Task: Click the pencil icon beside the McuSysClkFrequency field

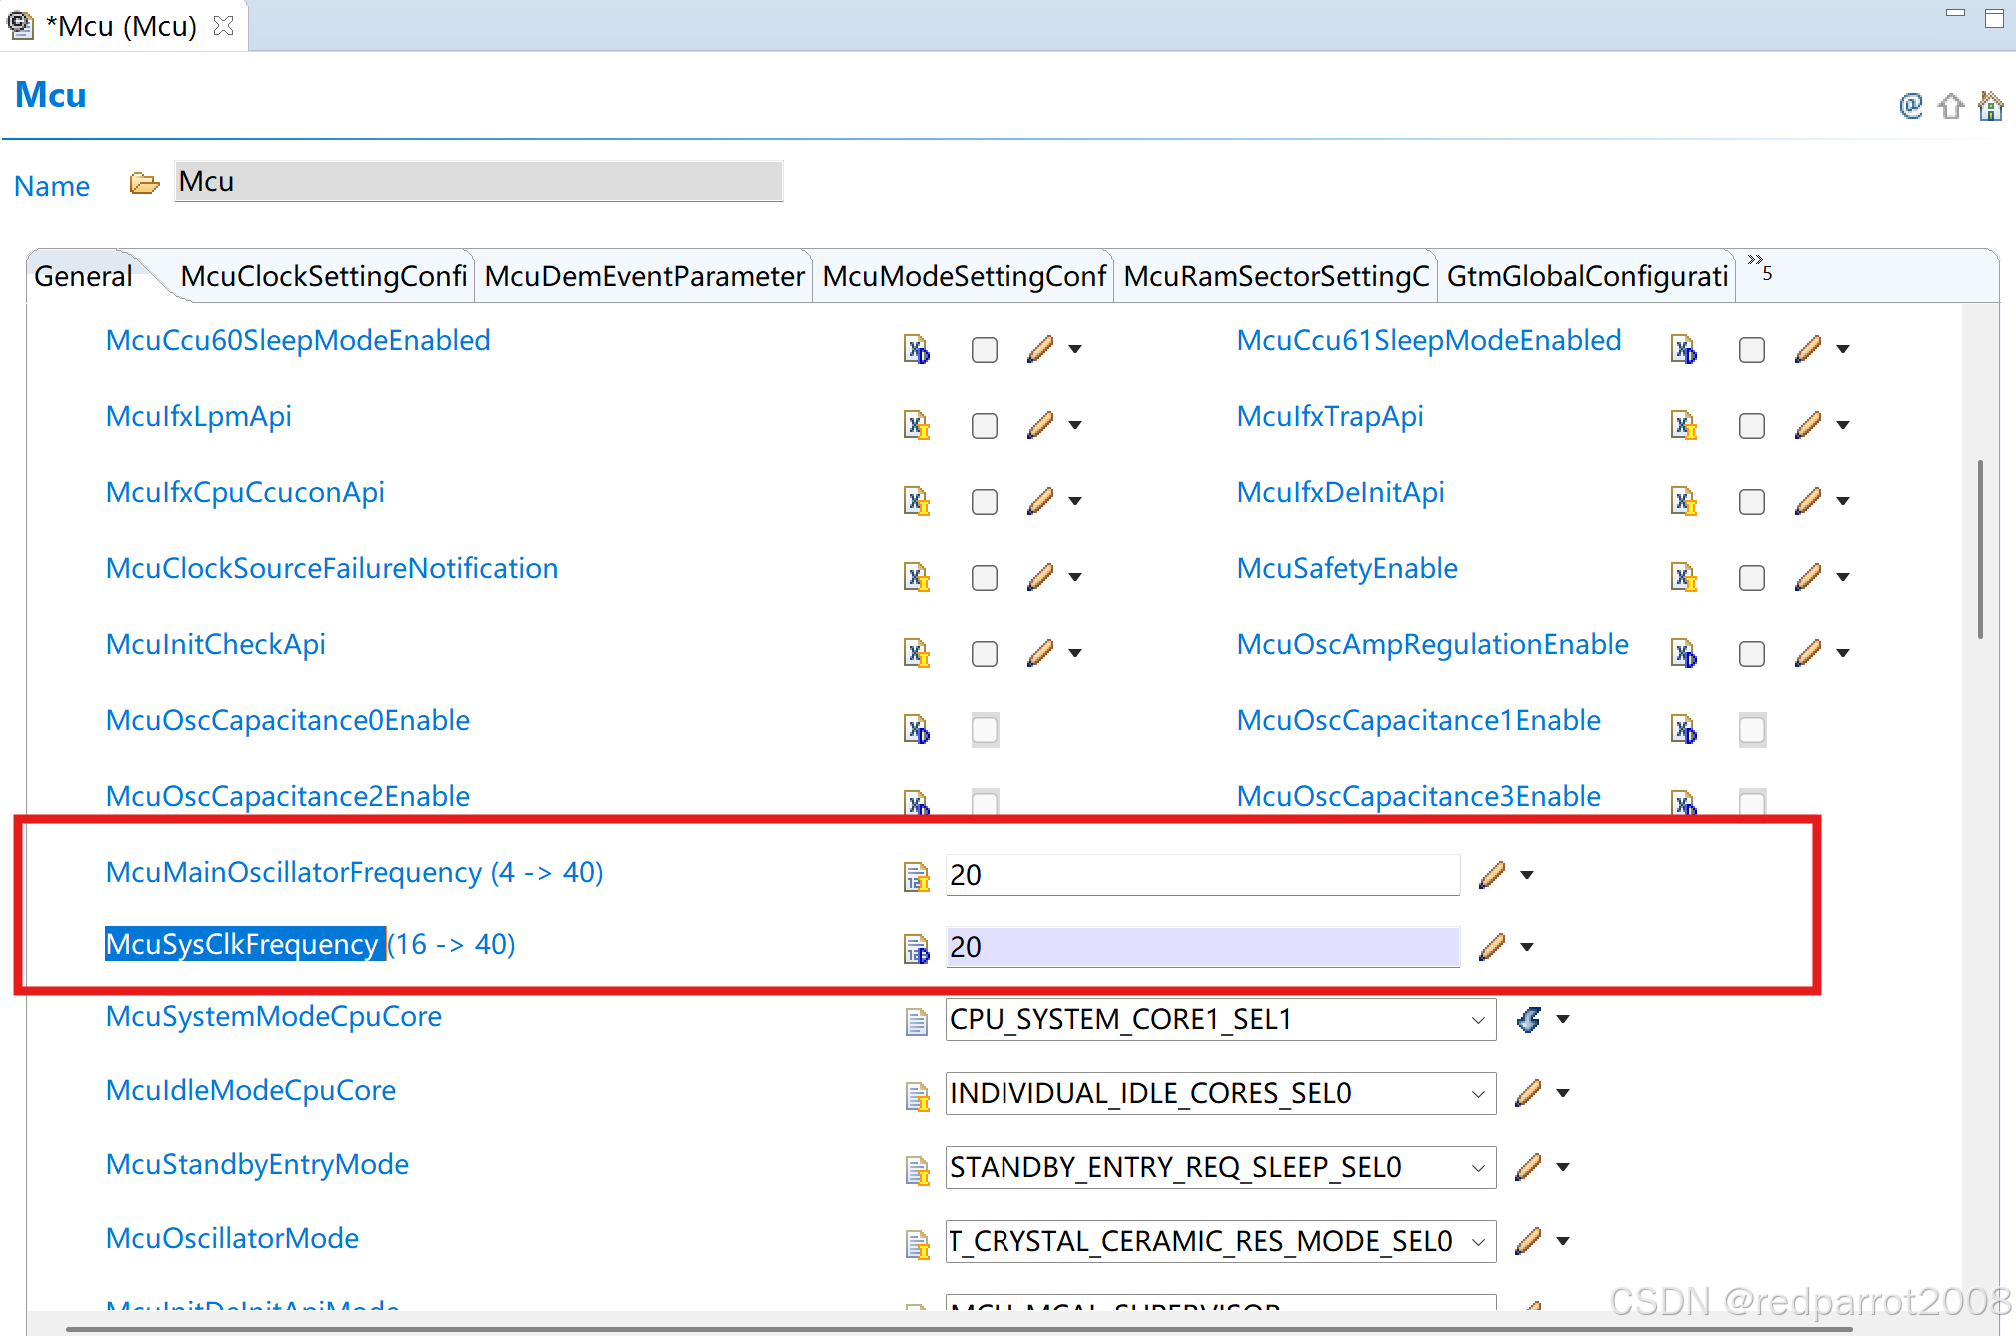Action: coord(1492,946)
